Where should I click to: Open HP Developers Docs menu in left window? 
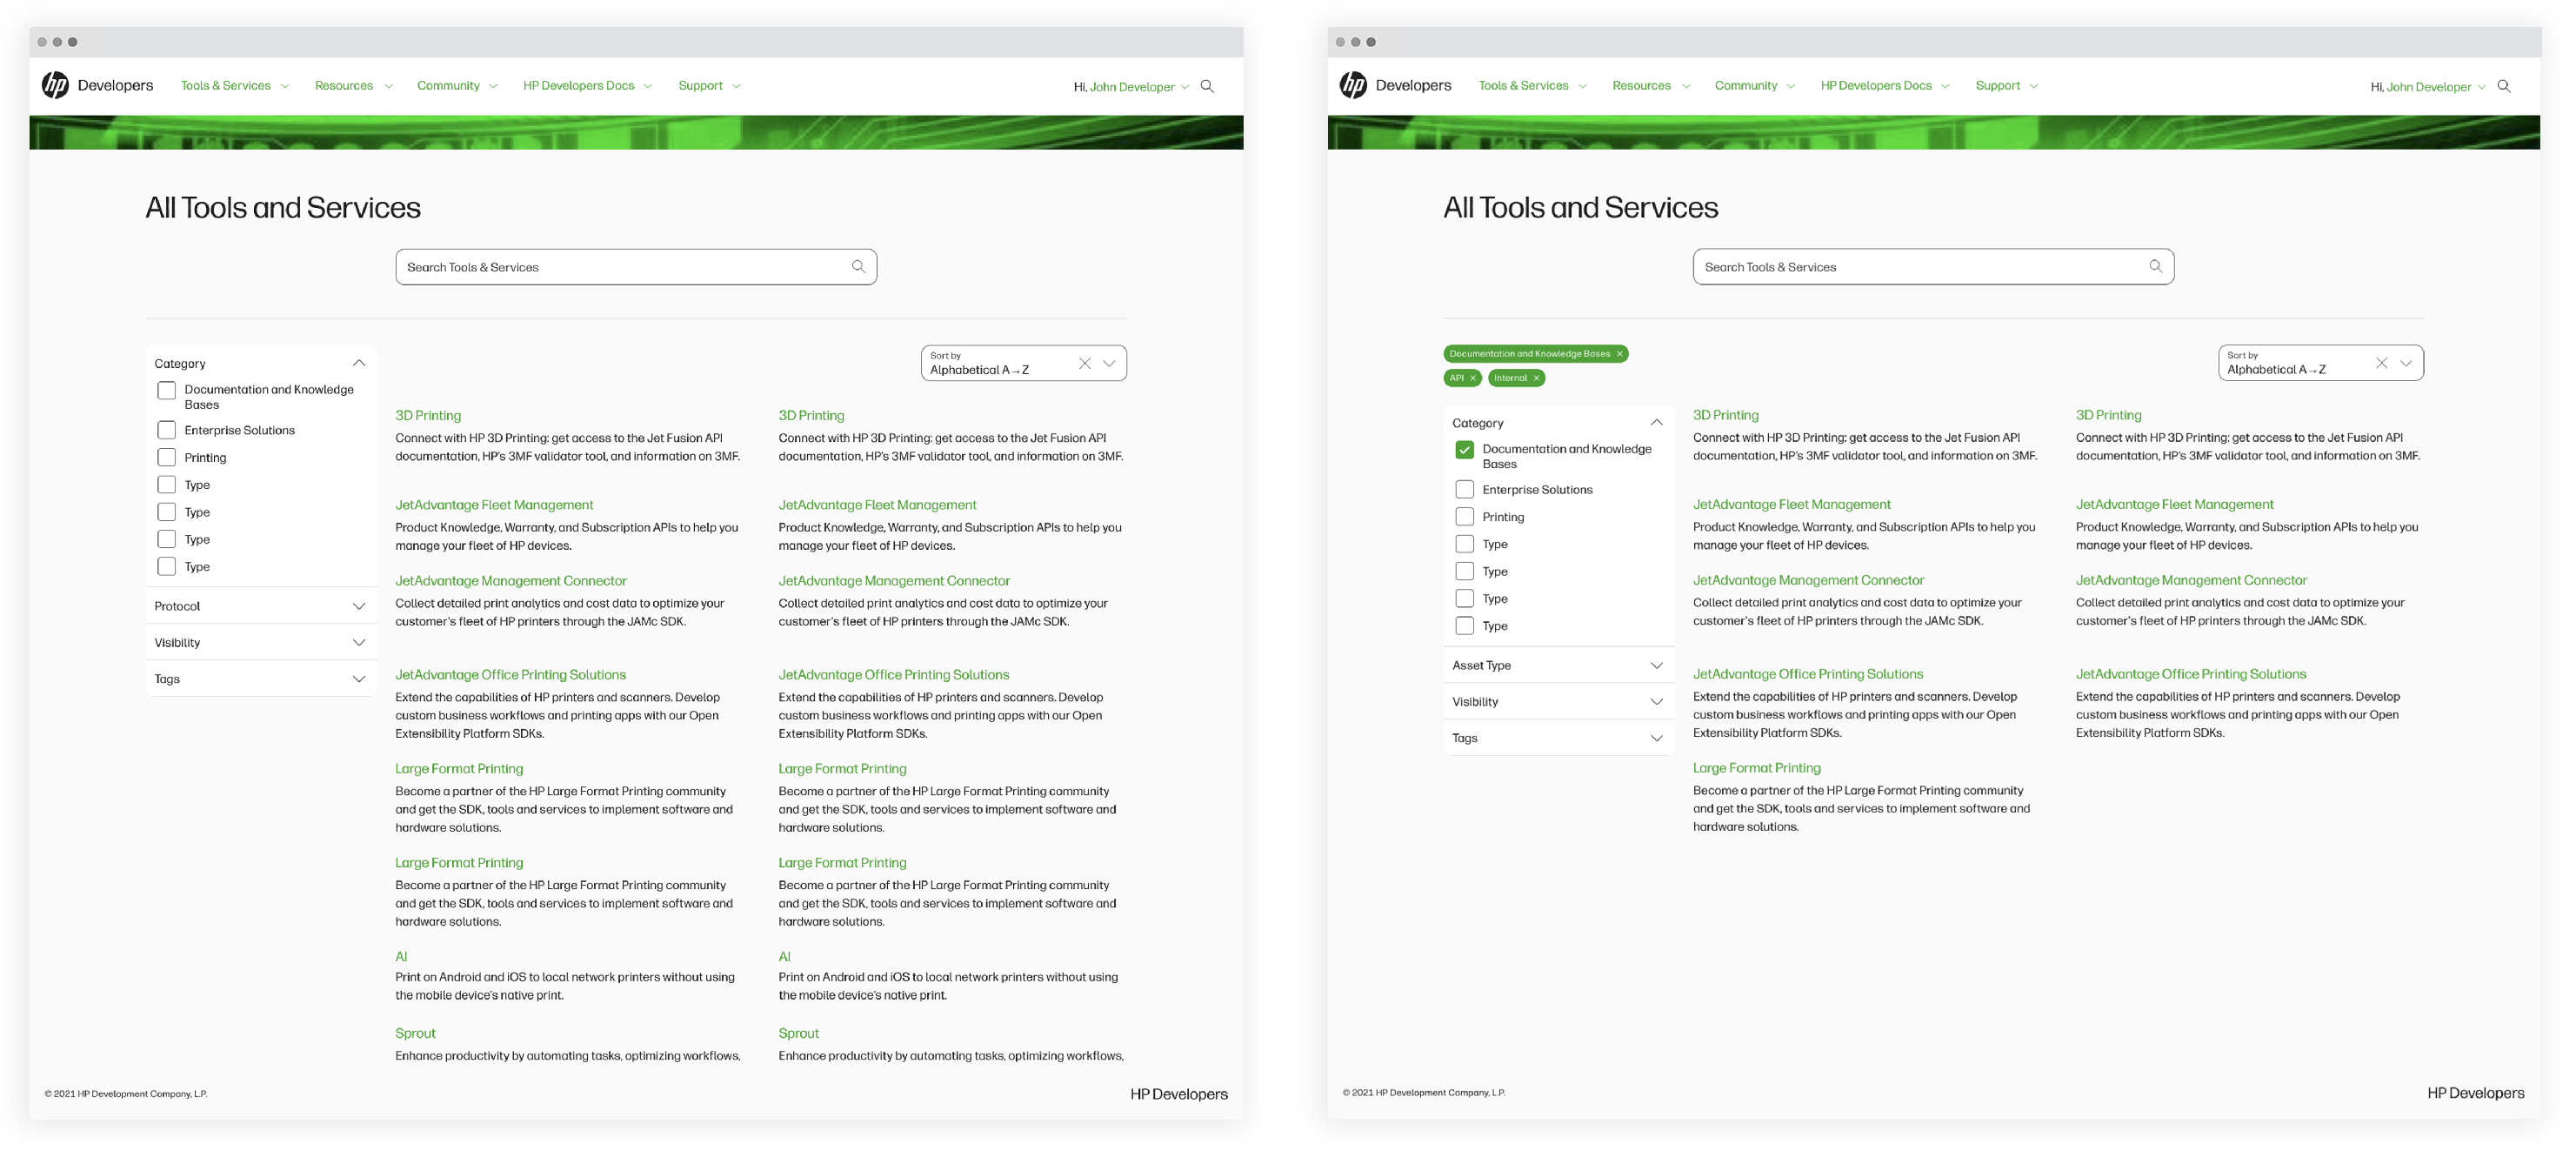tap(587, 86)
